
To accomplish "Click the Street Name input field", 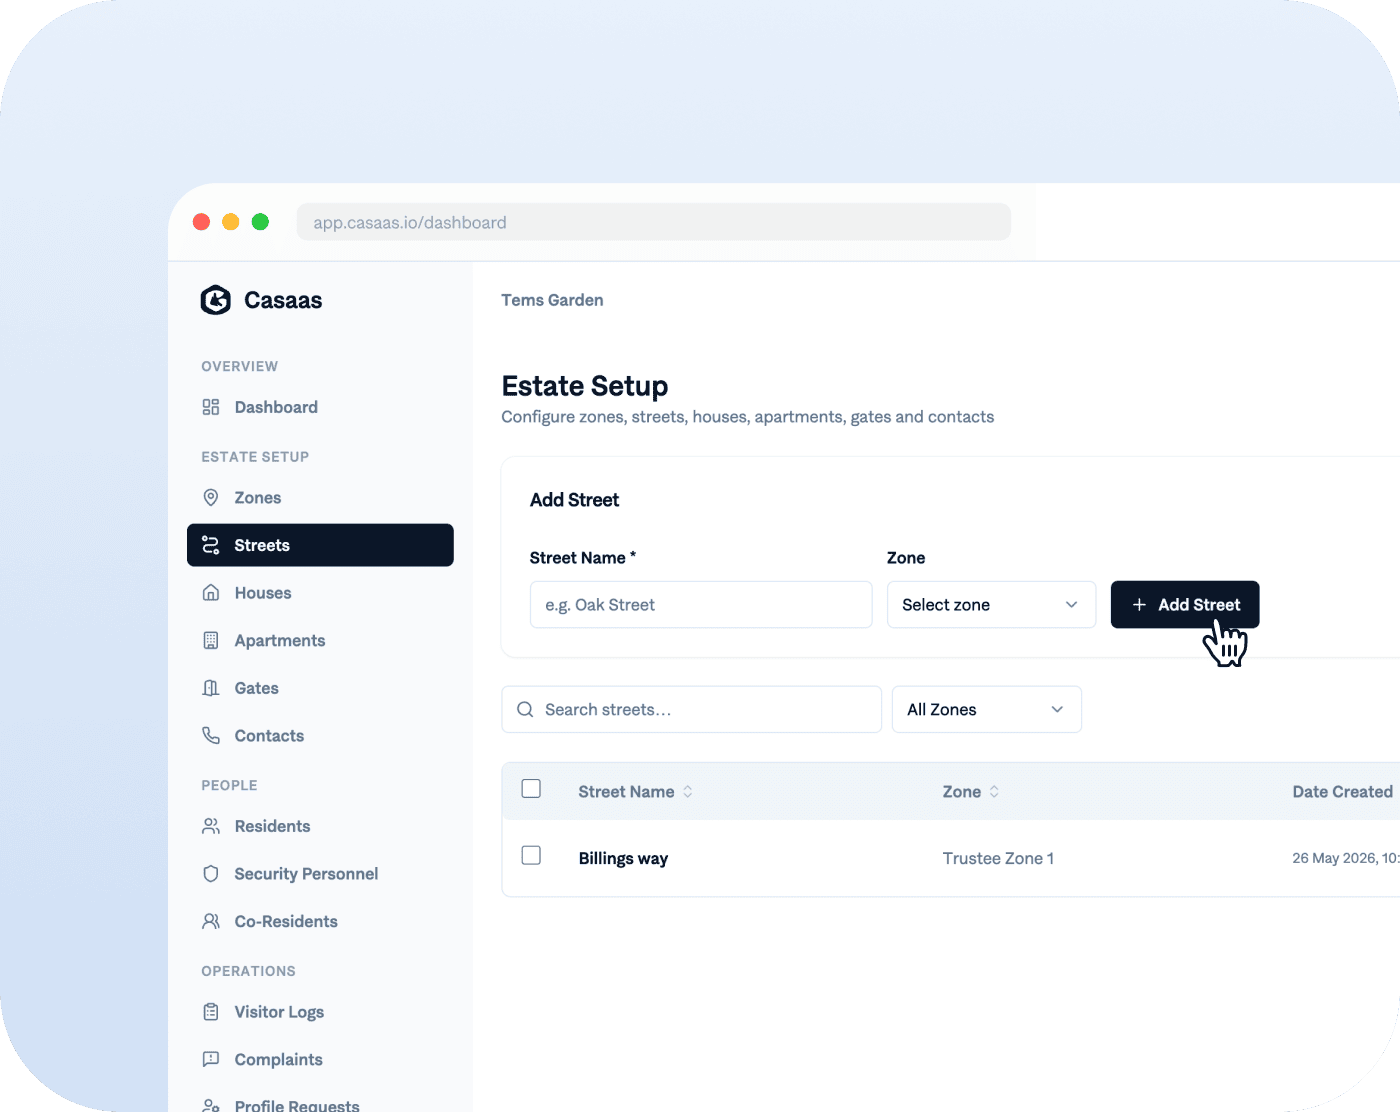I will (x=701, y=605).
